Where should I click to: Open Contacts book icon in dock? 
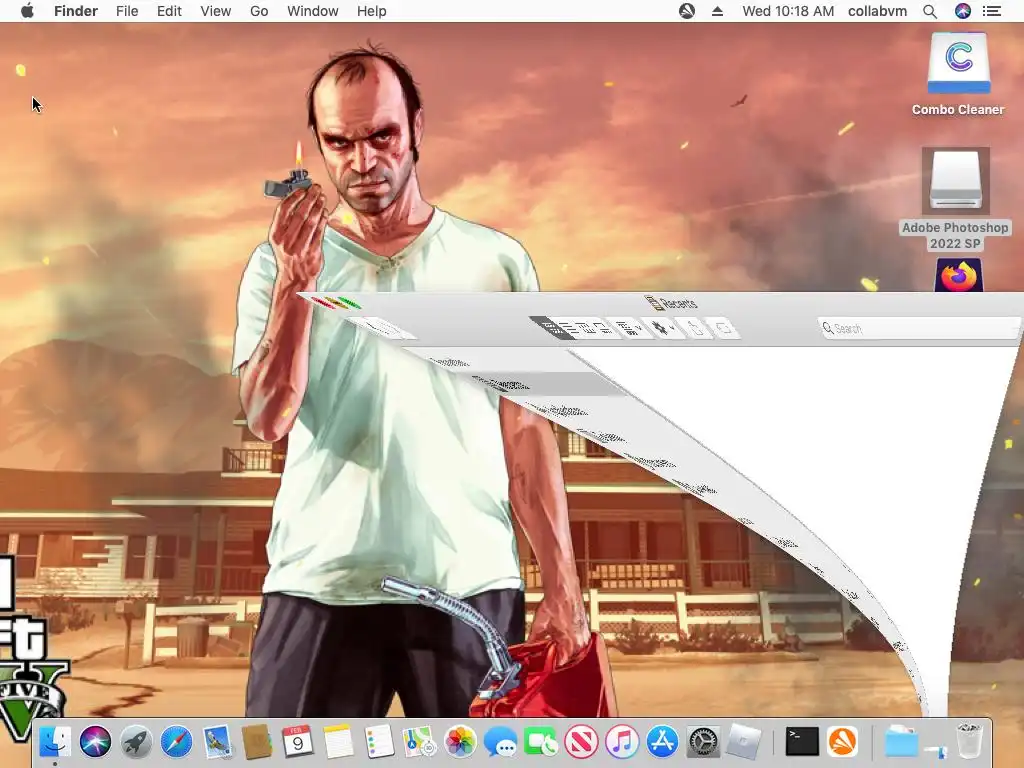[x=257, y=742]
